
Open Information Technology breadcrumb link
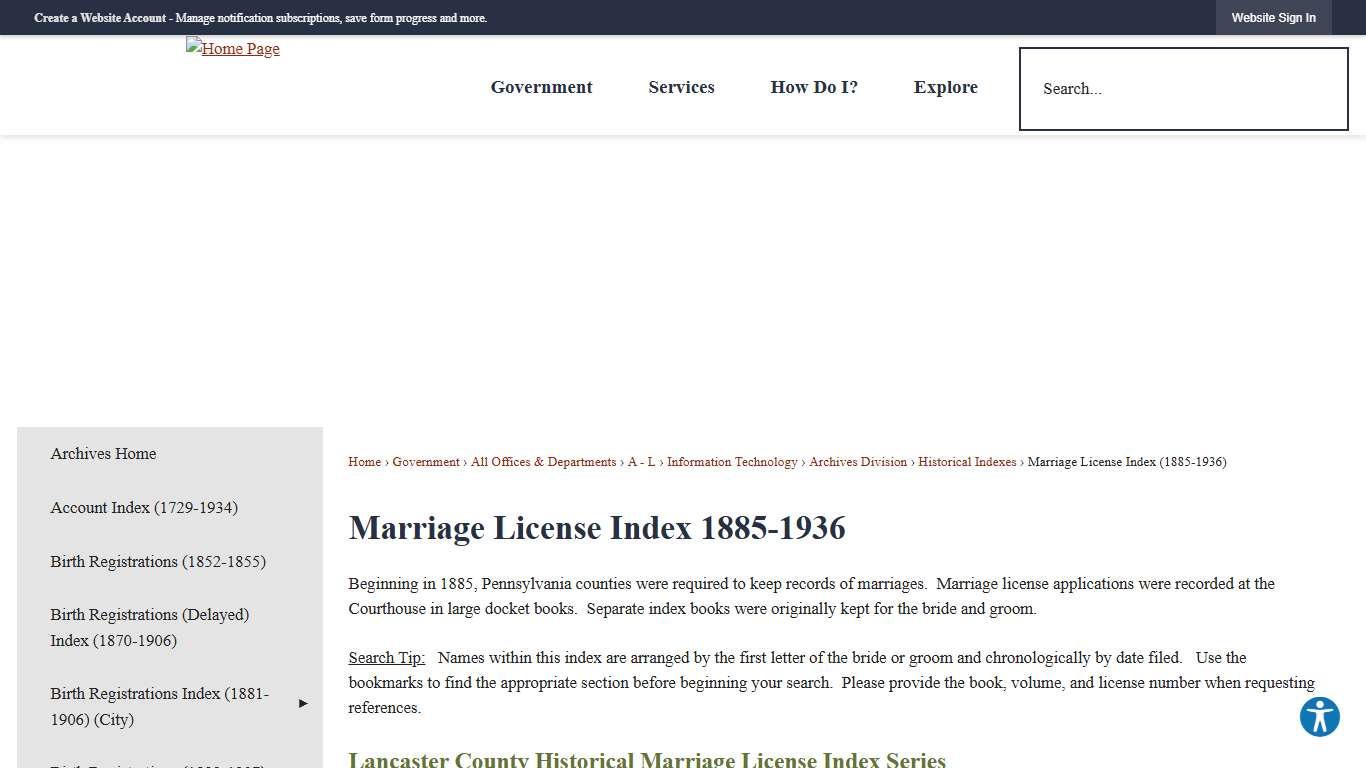click(732, 461)
